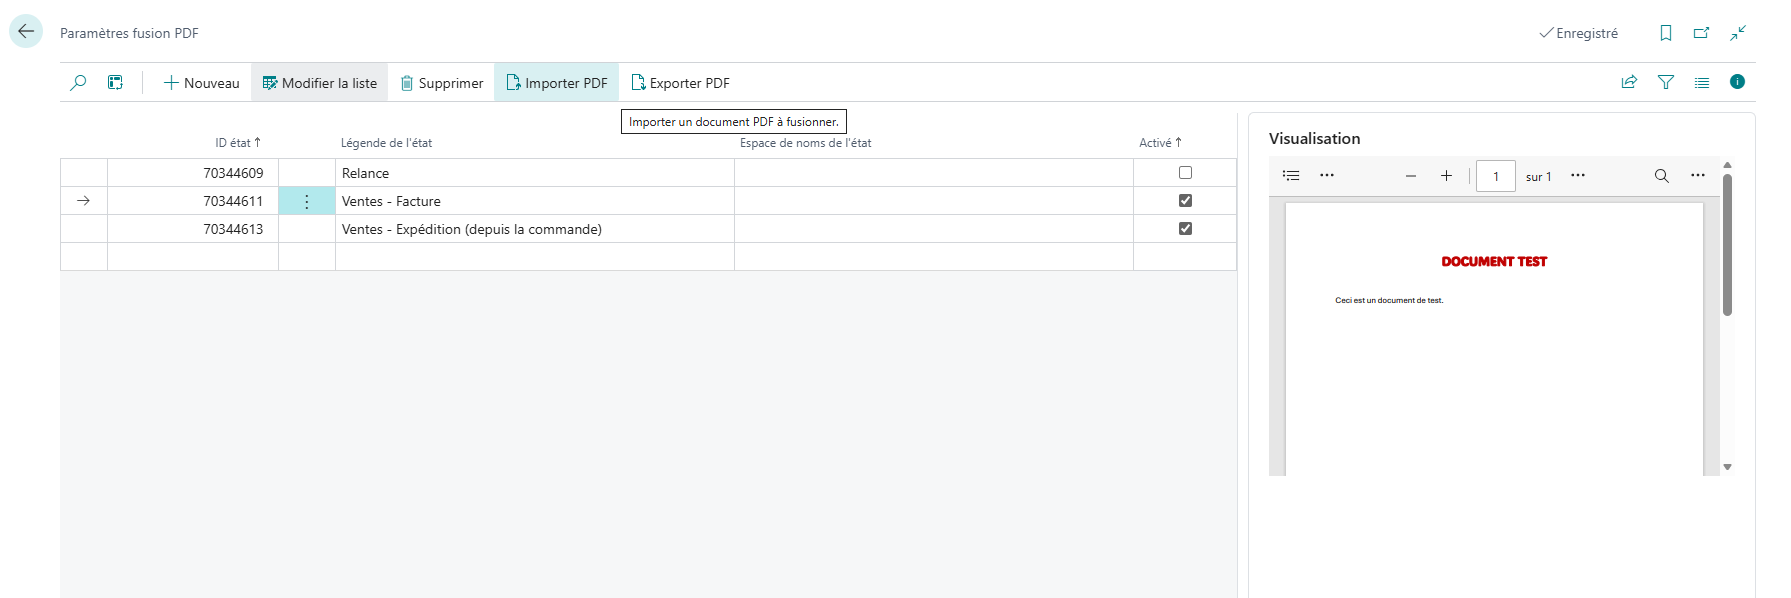Click empty namespace cell in Relance row
Viewport: 1791px width, 598px height.
(934, 173)
